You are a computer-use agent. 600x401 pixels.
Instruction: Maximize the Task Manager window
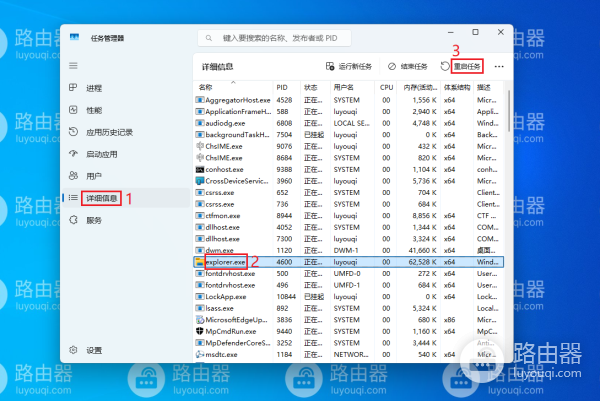(x=475, y=32)
